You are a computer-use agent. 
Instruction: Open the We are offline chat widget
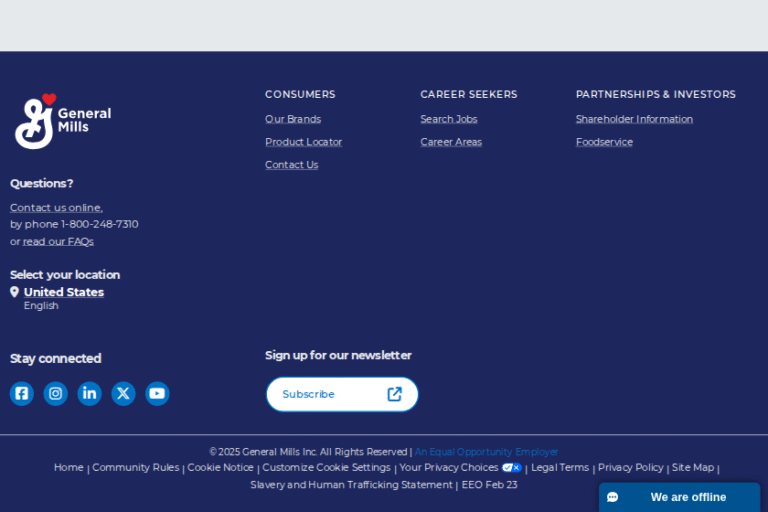pyautogui.click(x=679, y=497)
